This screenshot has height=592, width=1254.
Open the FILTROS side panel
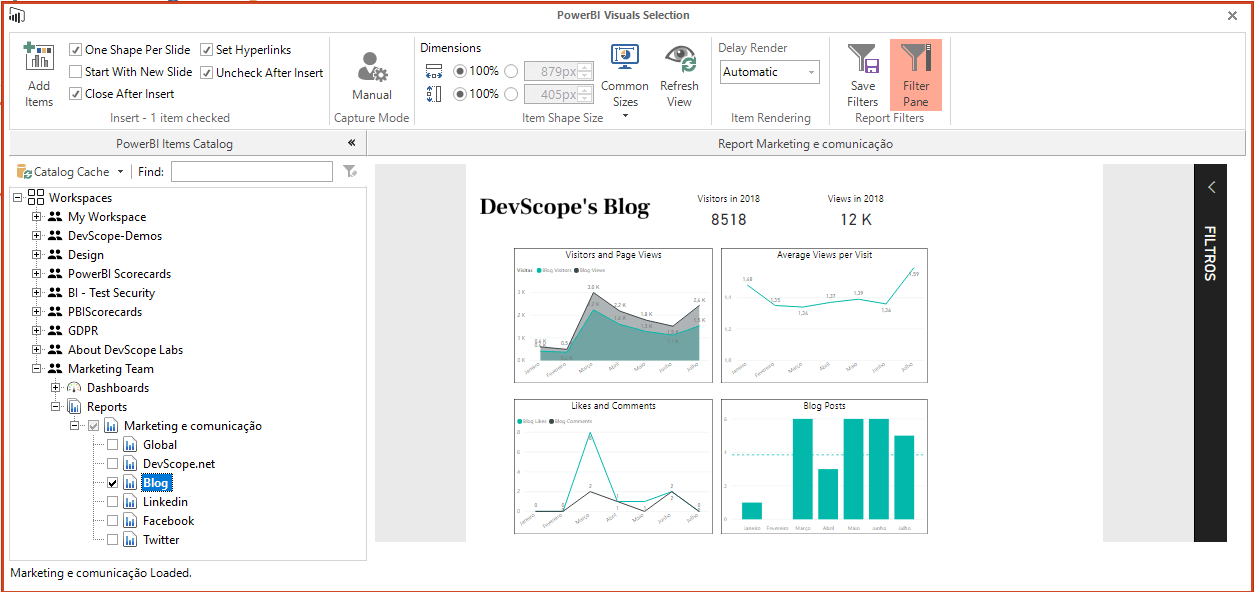click(x=1210, y=186)
